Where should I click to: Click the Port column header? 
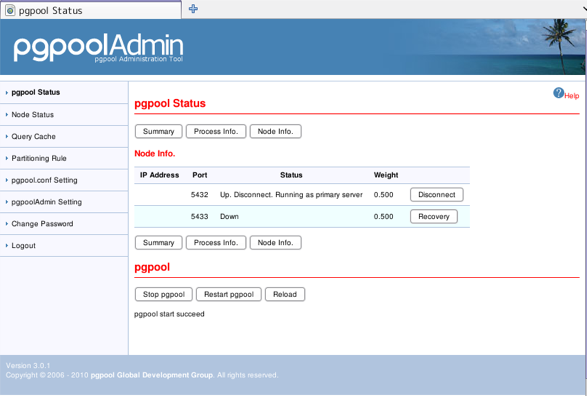pos(200,175)
